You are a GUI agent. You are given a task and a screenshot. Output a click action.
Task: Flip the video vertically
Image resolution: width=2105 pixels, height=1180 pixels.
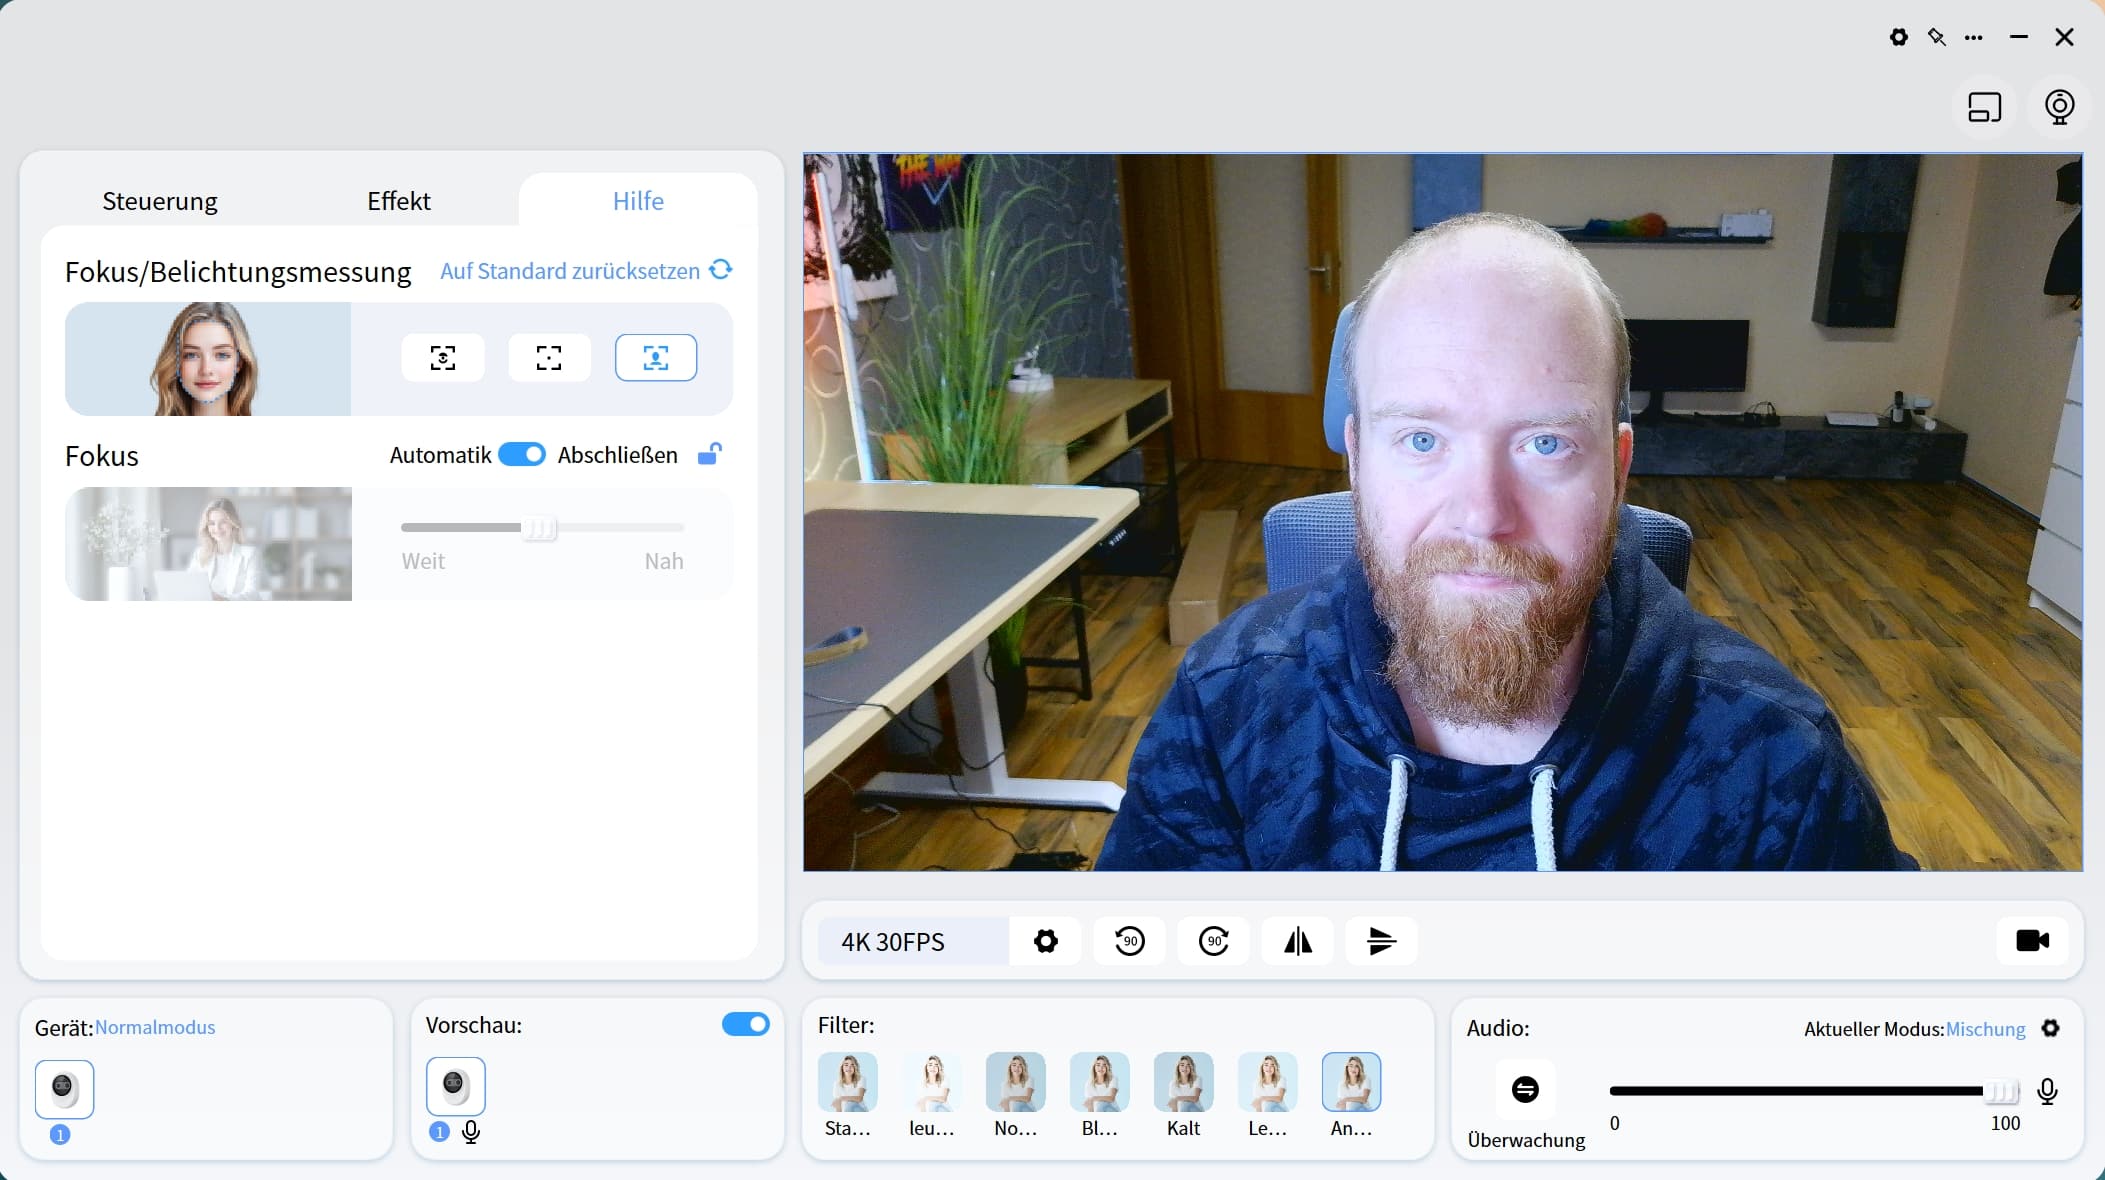point(1381,941)
